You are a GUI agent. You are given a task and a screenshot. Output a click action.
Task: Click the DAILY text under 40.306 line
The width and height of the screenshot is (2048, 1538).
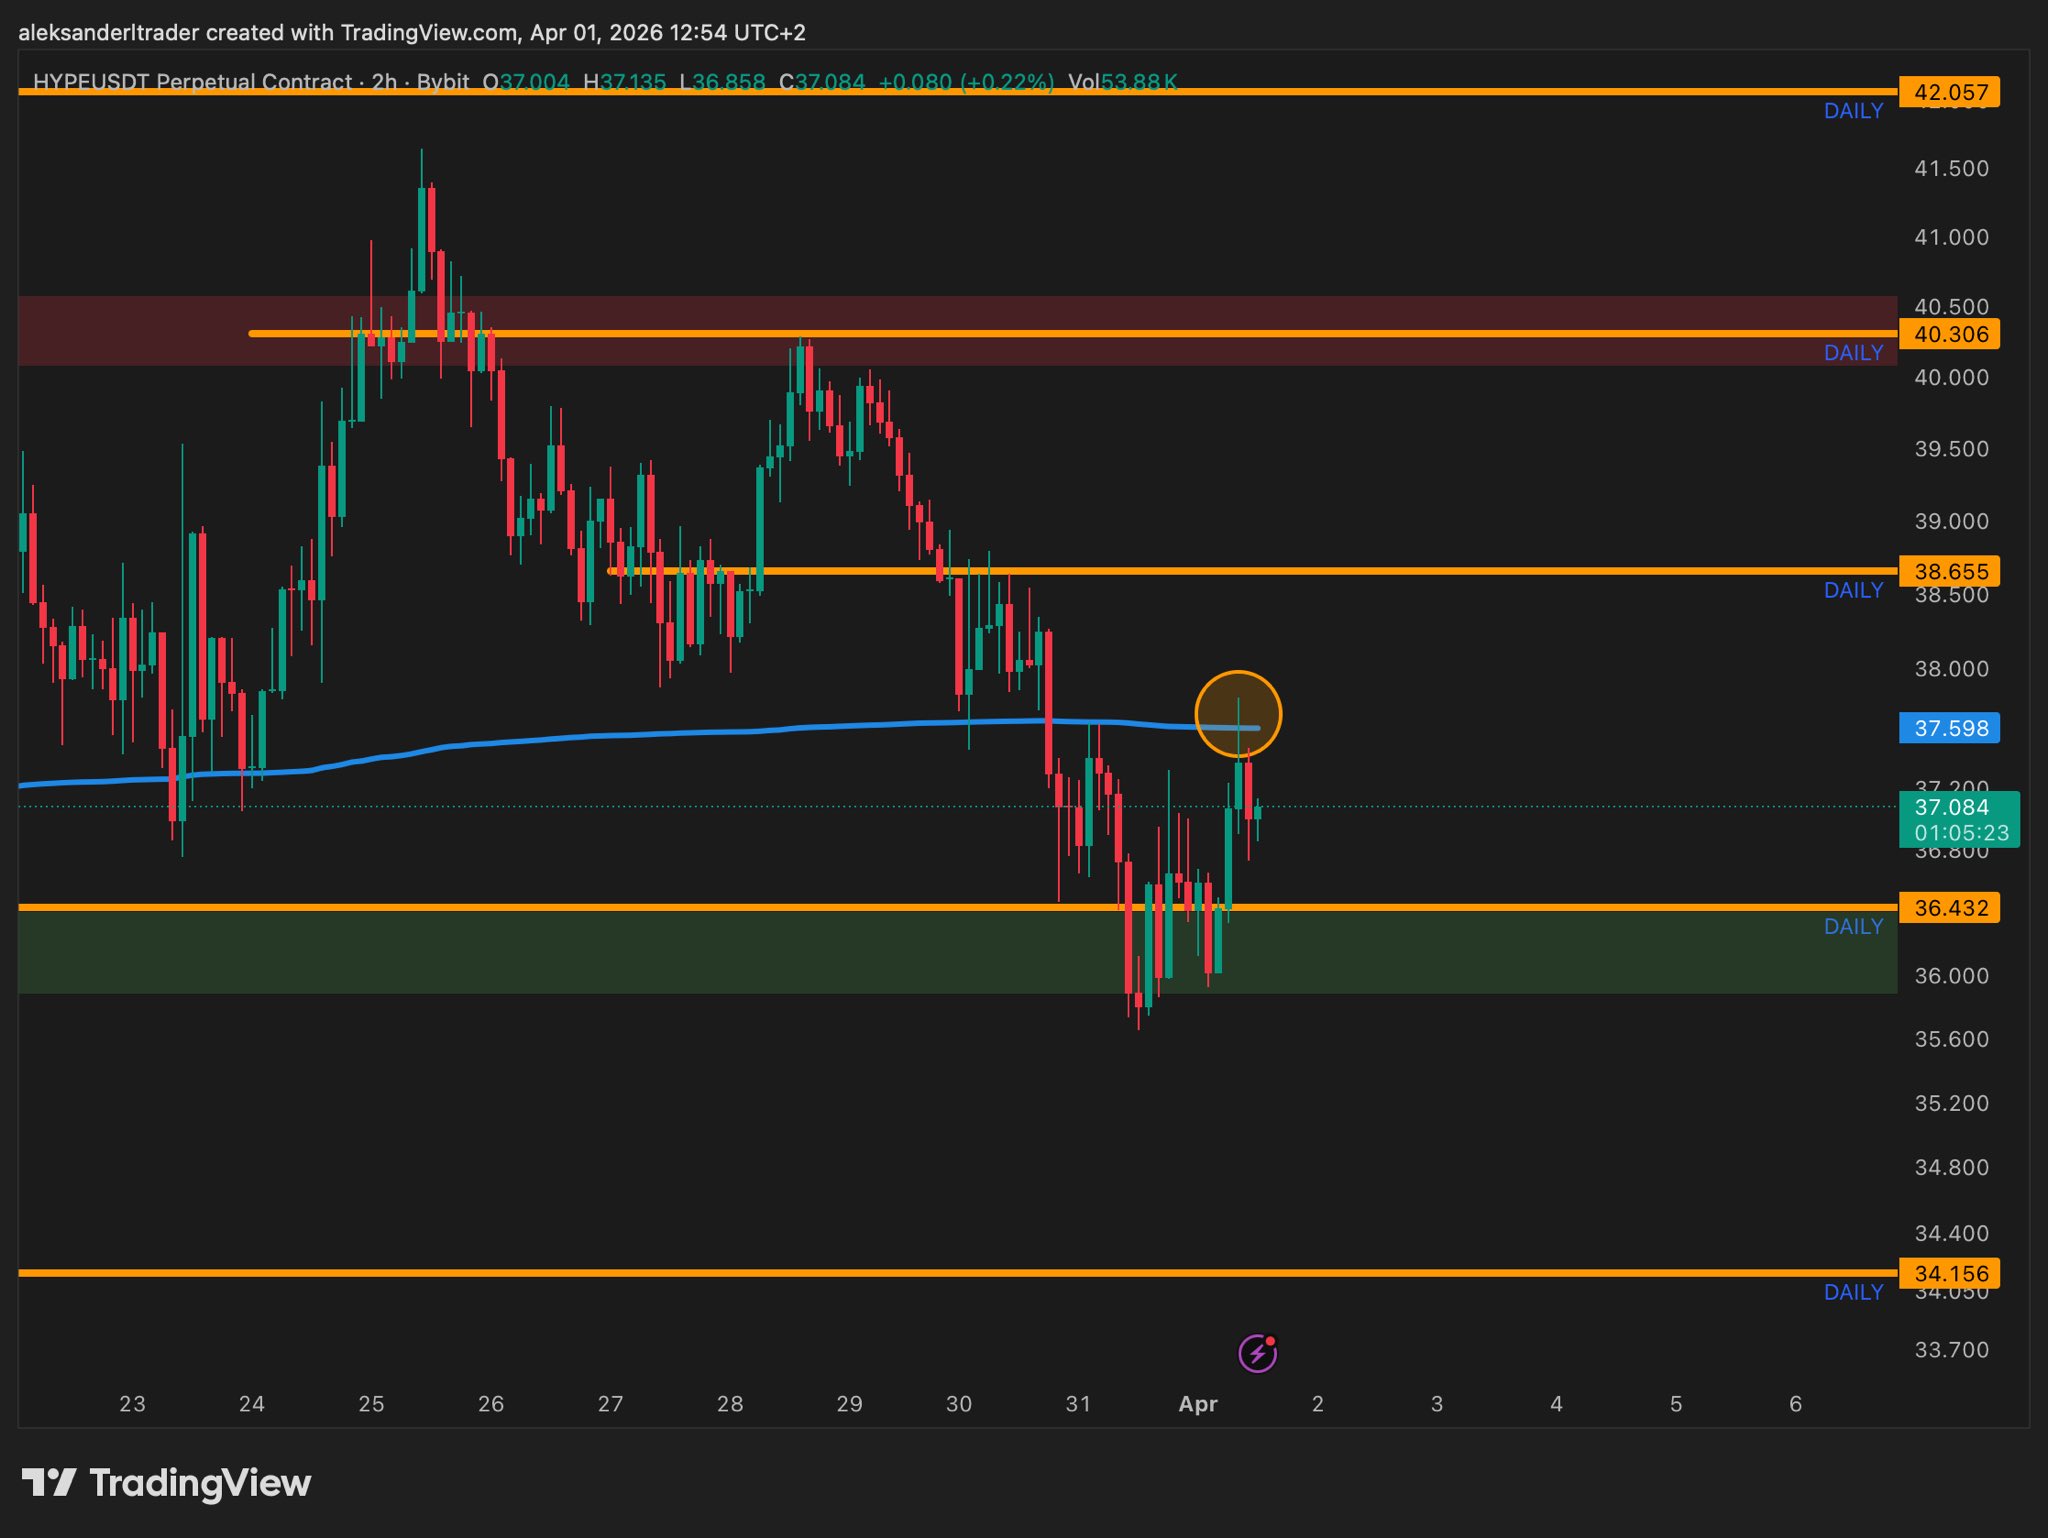point(1853,353)
